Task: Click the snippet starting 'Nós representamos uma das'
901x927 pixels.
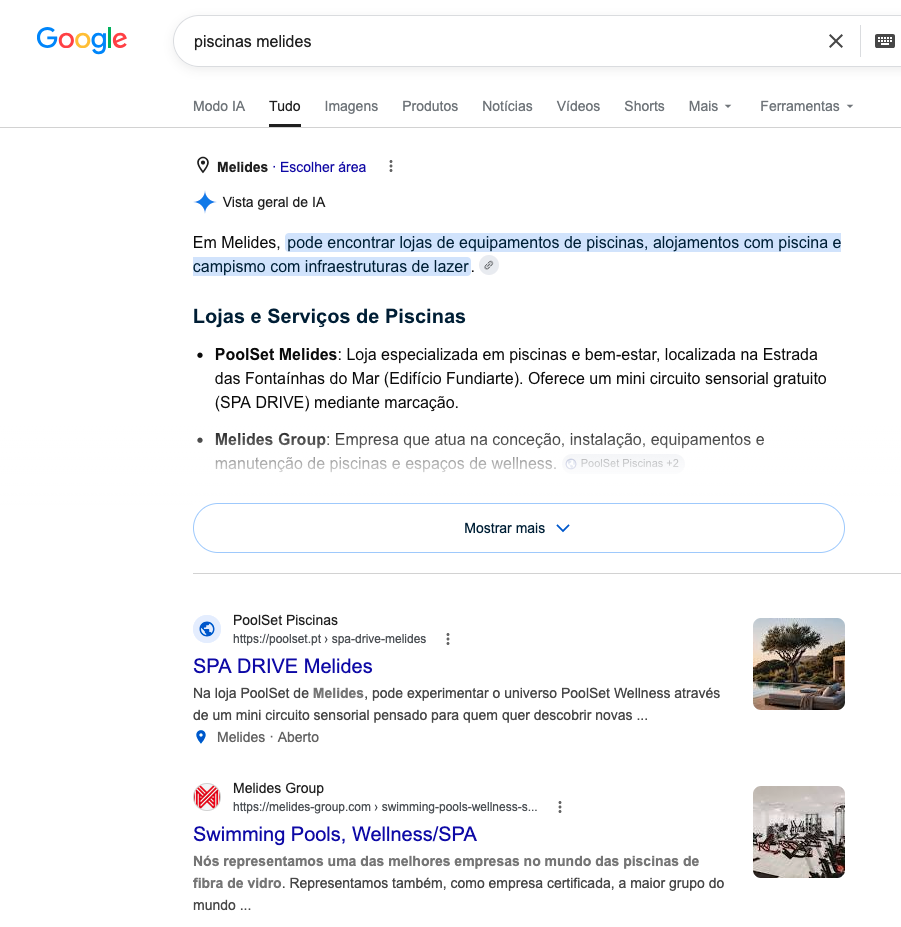Action: click(x=458, y=883)
